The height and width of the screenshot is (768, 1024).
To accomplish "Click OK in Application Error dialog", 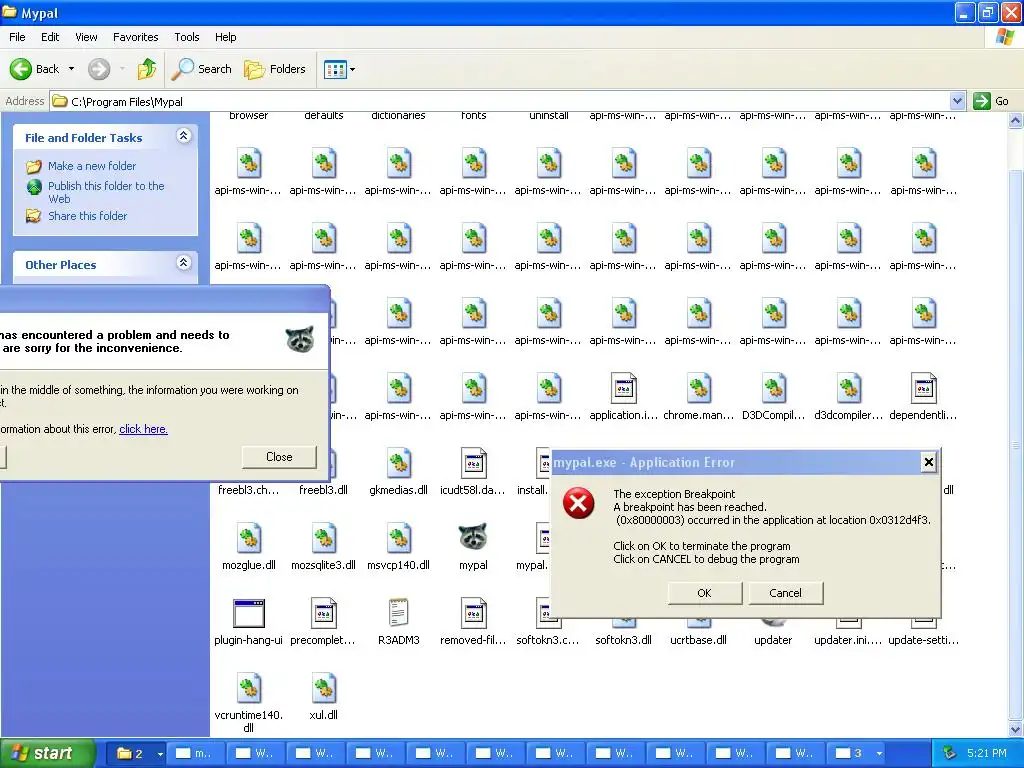I will click(x=704, y=593).
